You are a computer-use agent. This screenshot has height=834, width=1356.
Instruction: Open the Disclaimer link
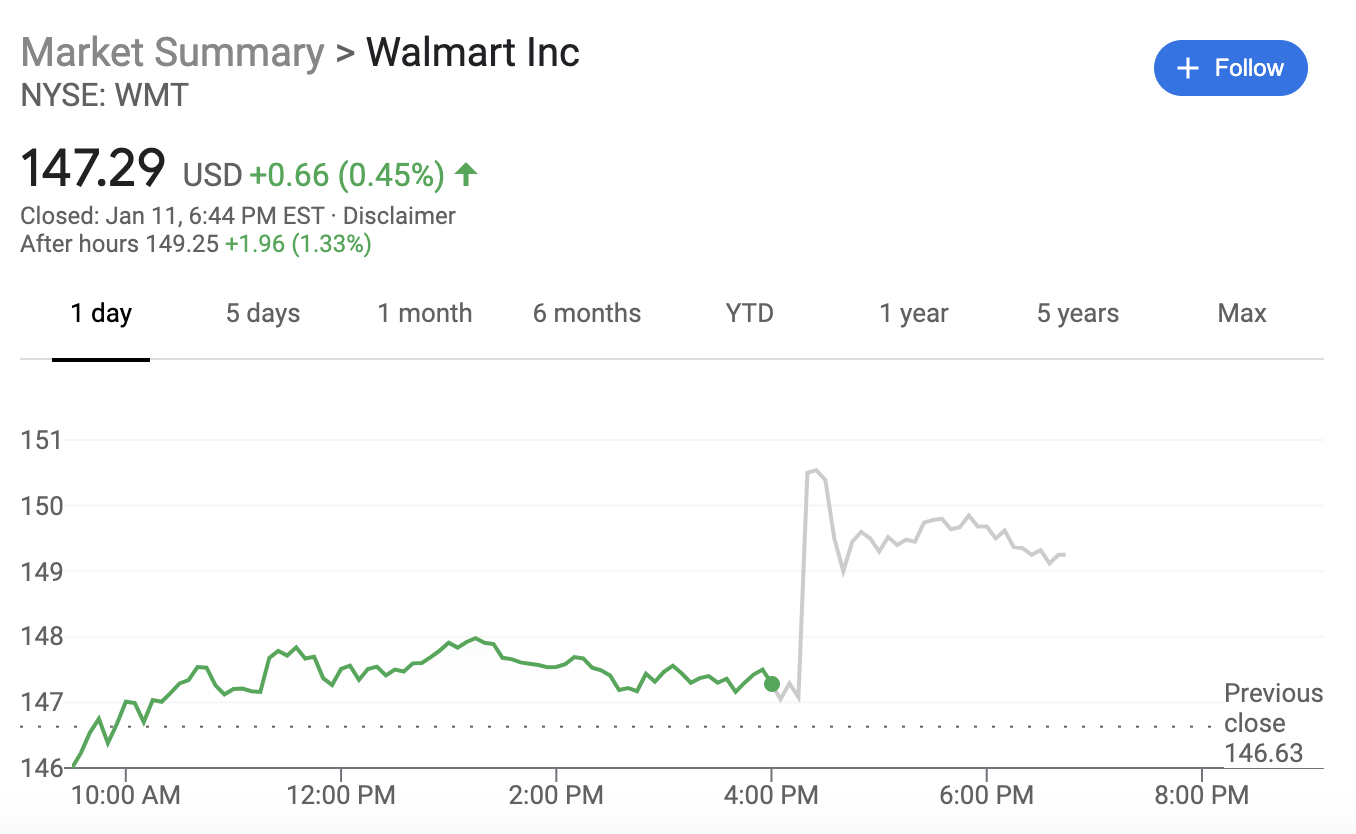click(399, 216)
